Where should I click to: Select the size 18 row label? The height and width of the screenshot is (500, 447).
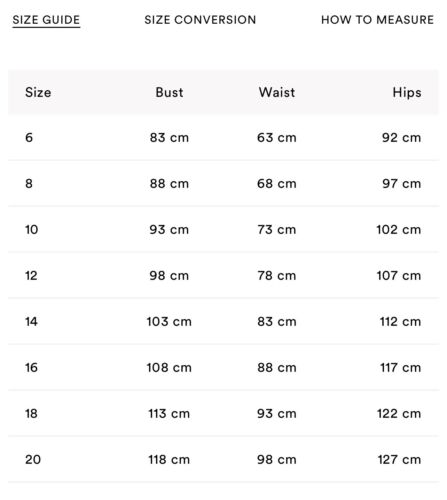tap(31, 413)
